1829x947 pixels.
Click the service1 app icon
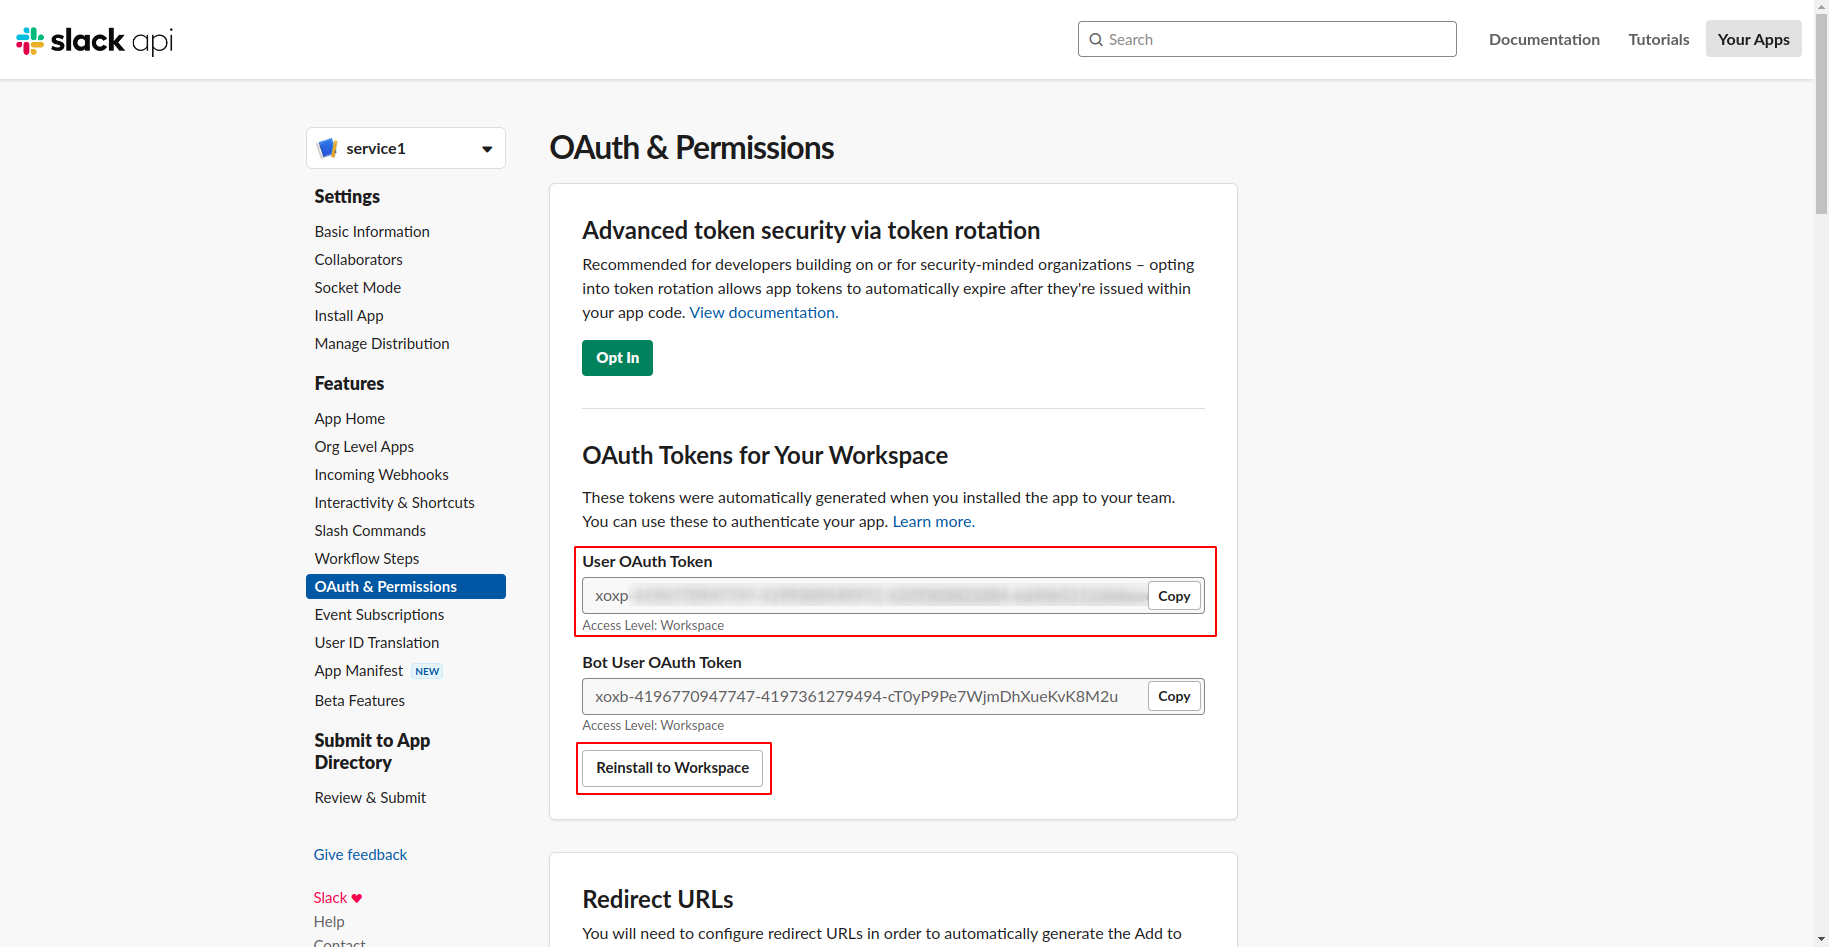pos(327,148)
